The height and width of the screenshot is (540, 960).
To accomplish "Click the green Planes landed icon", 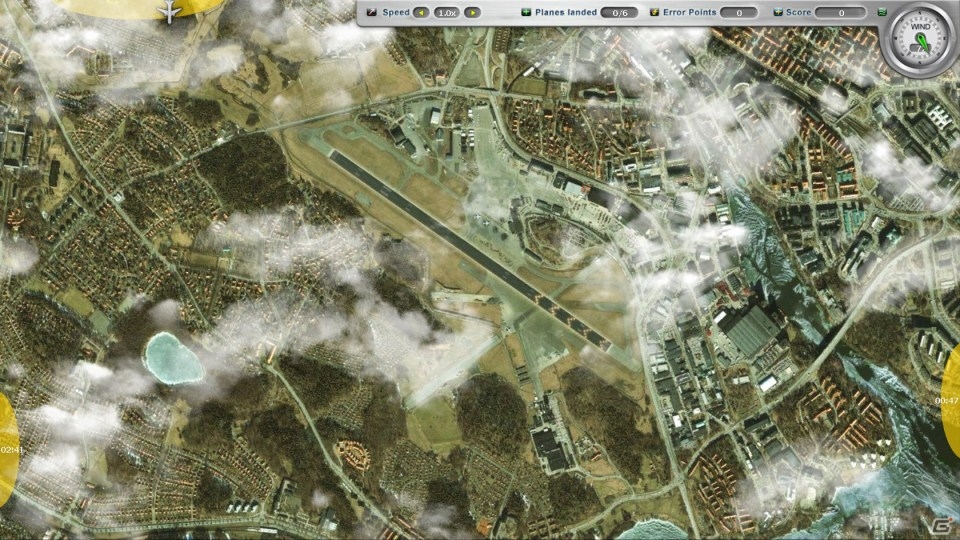I will coord(526,12).
